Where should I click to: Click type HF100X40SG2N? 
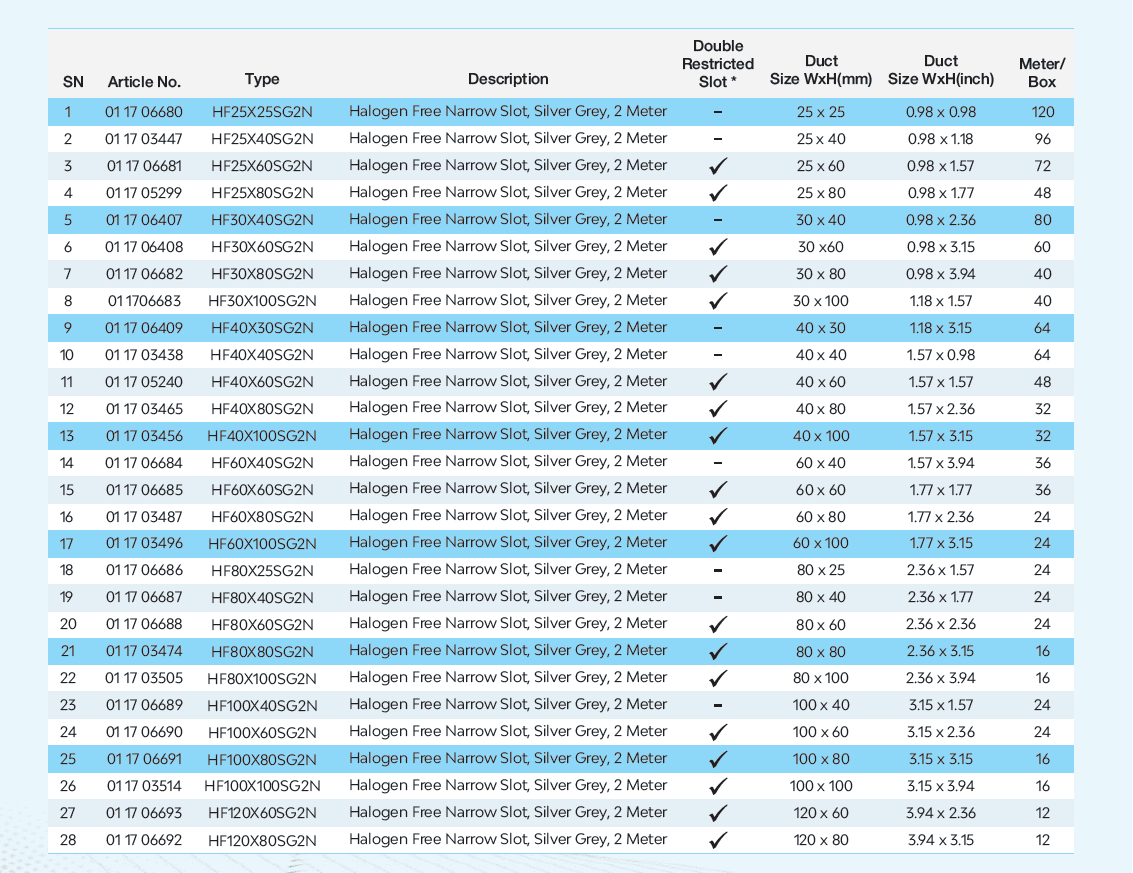pyautogui.click(x=262, y=705)
